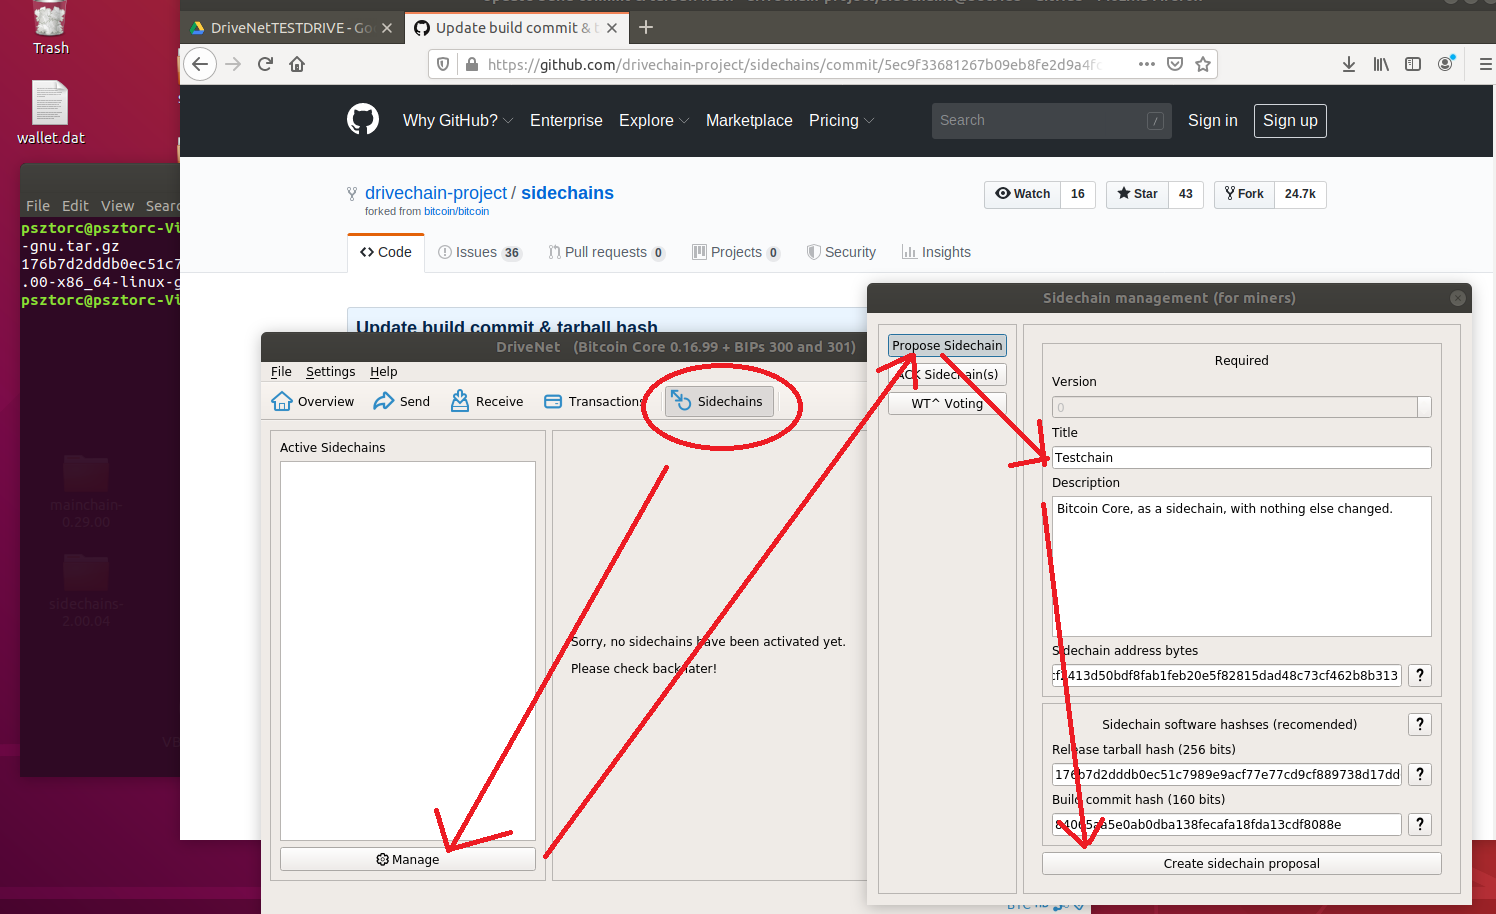The image size is (1496, 914).
Task: Open wallet.dat file on desktop
Action: (50, 112)
